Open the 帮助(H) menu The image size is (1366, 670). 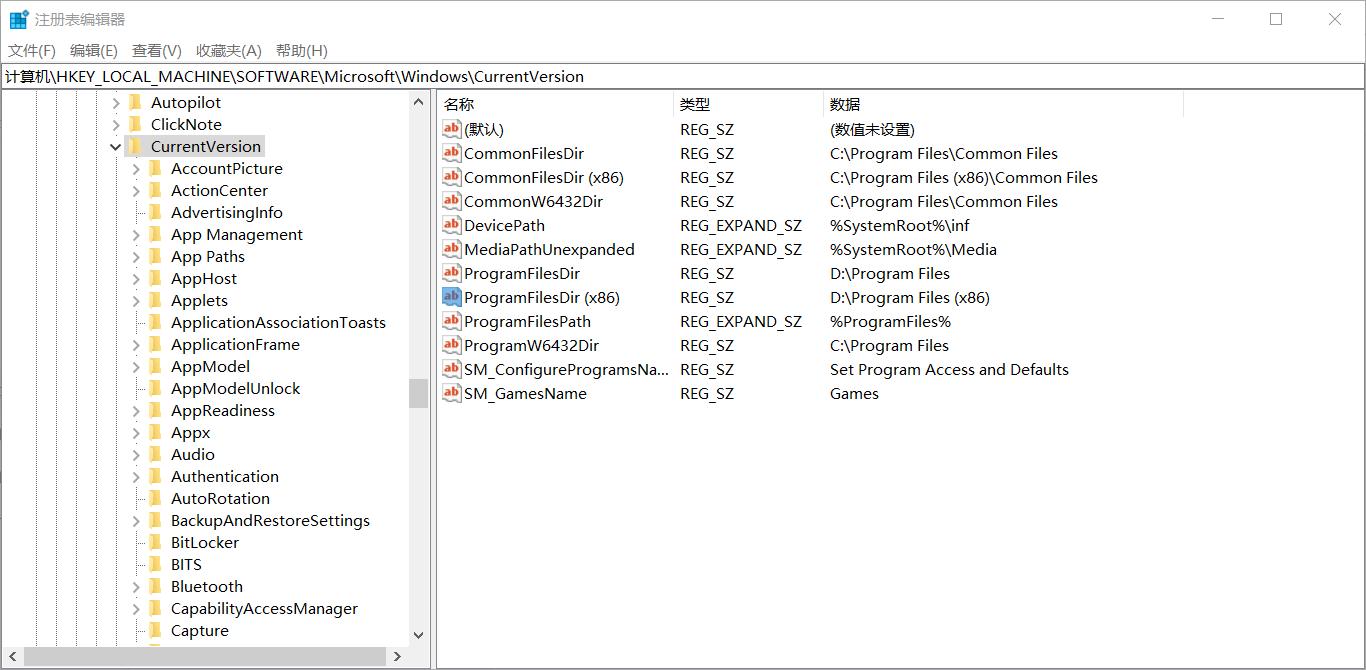pyautogui.click(x=301, y=50)
